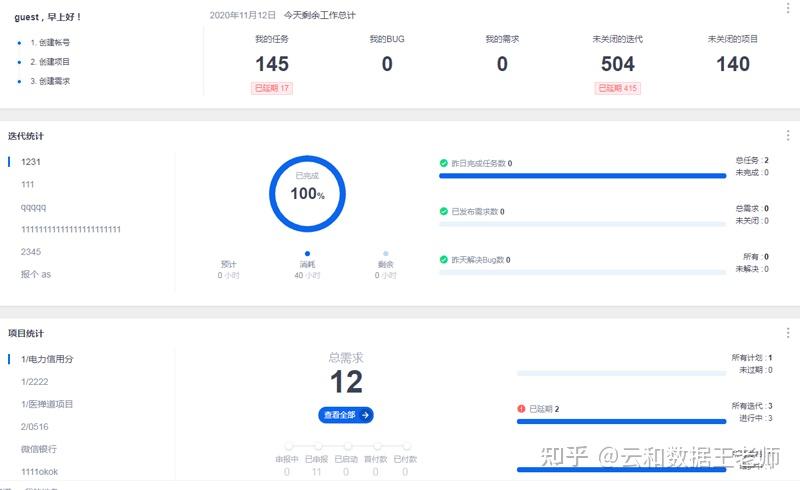The width and height of the screenshot is (800, 490).
Task: Click the green check beside 昨天解决Bug数
Action: 443,259
